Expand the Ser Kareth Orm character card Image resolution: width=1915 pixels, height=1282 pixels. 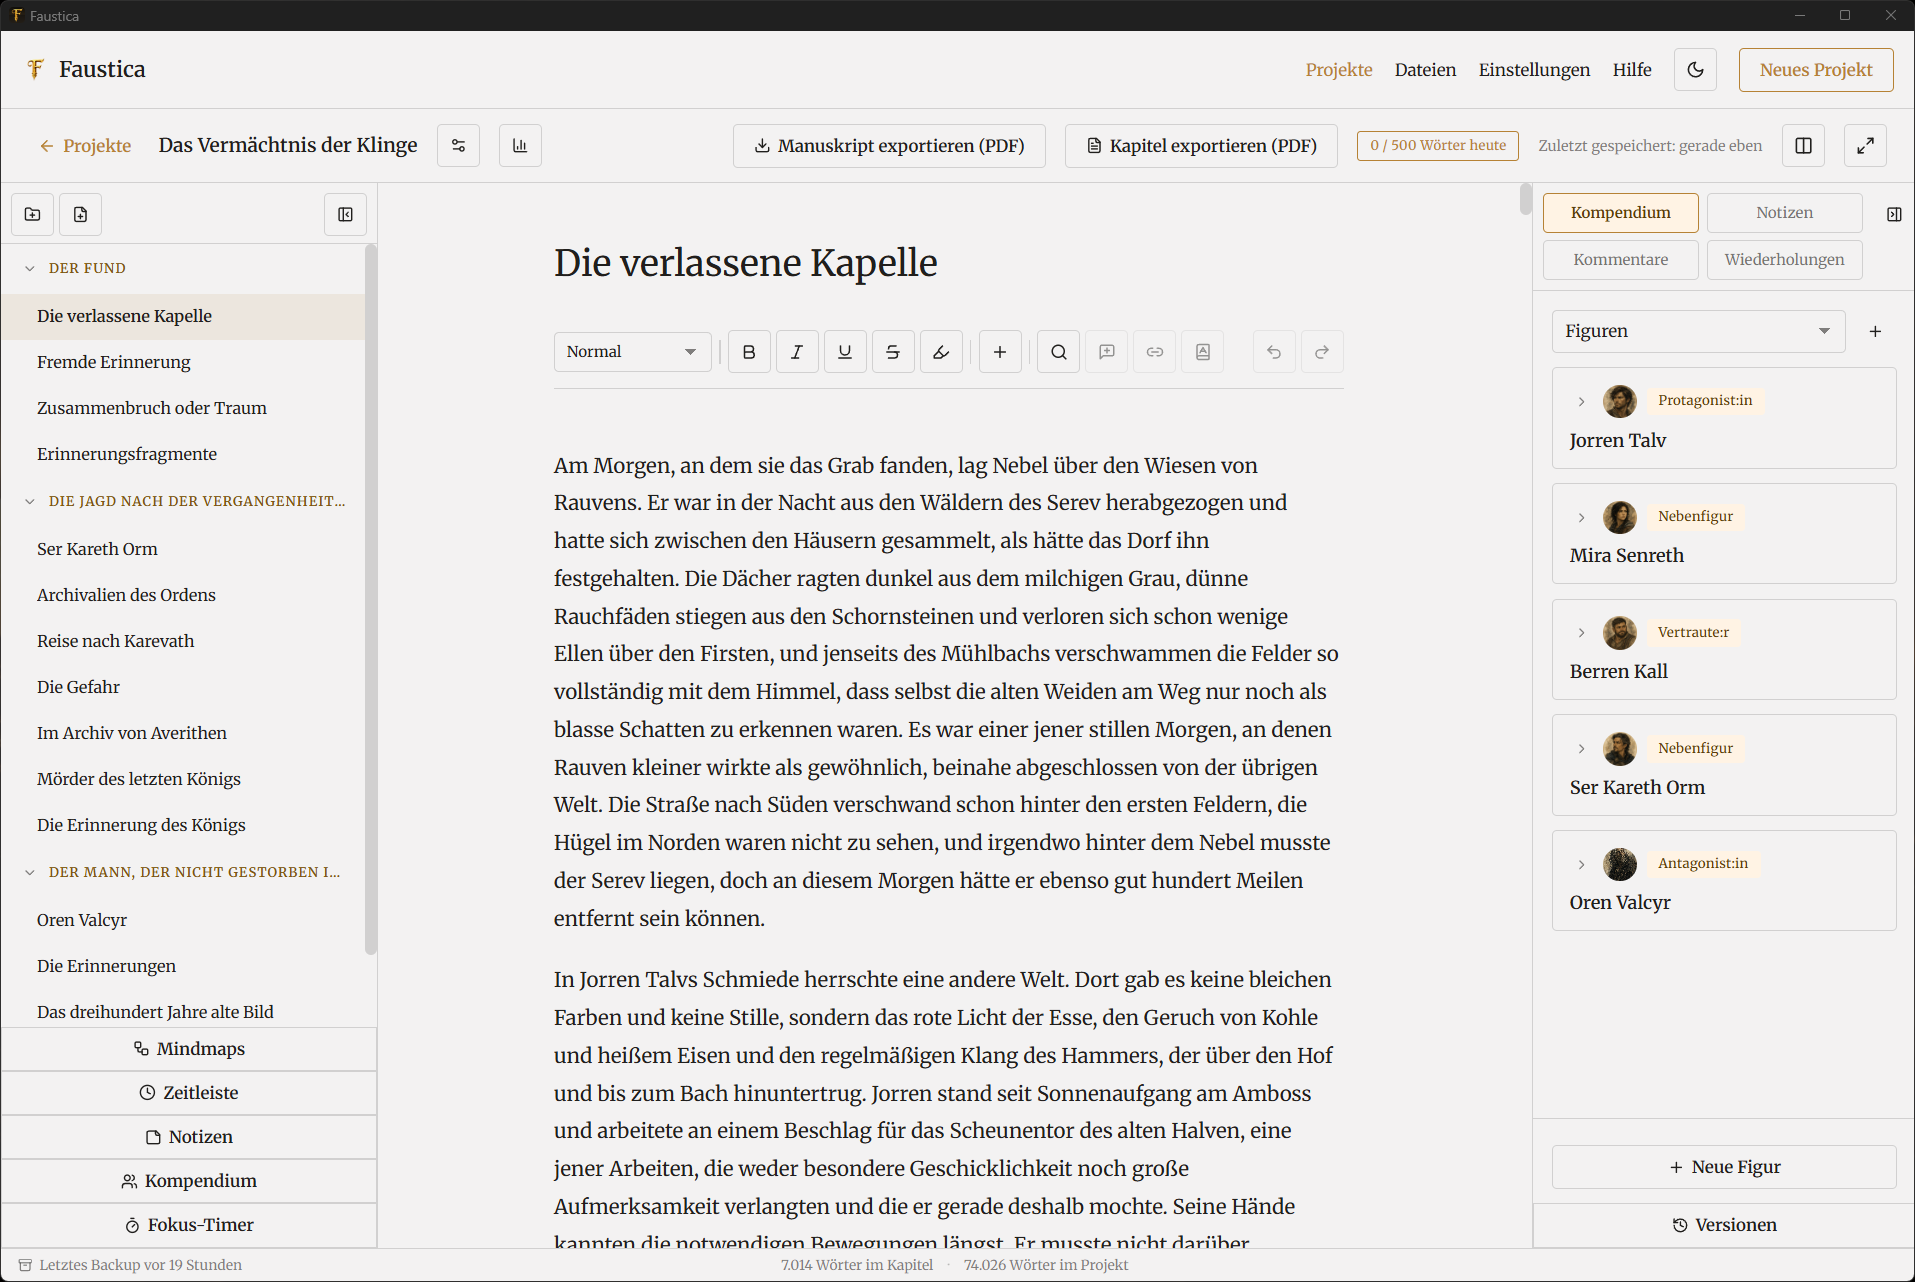(1581, 749)
